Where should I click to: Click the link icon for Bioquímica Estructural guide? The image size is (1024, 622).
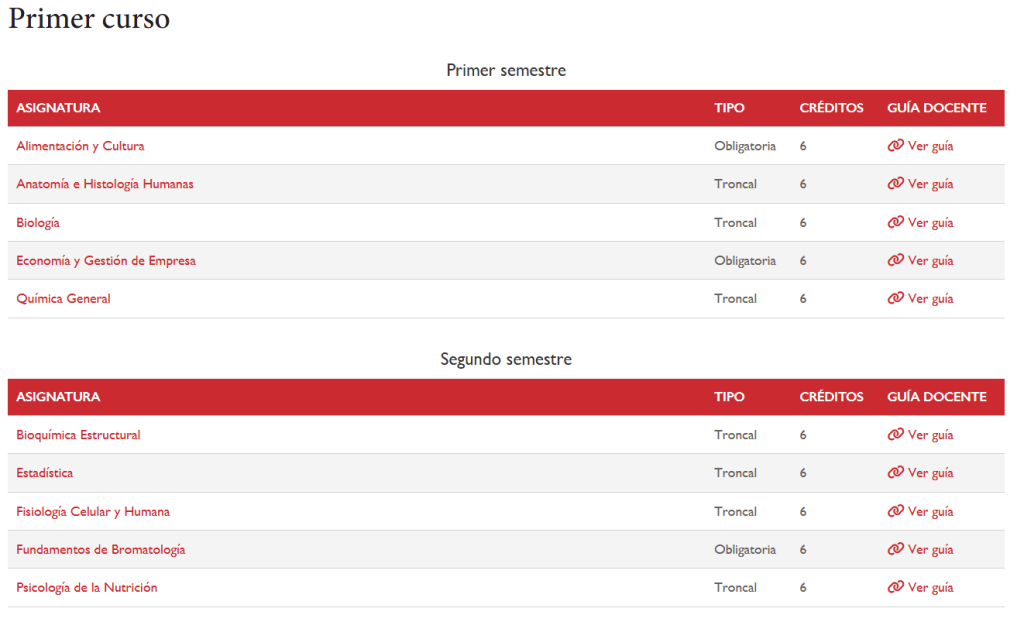tap(895, 434)
